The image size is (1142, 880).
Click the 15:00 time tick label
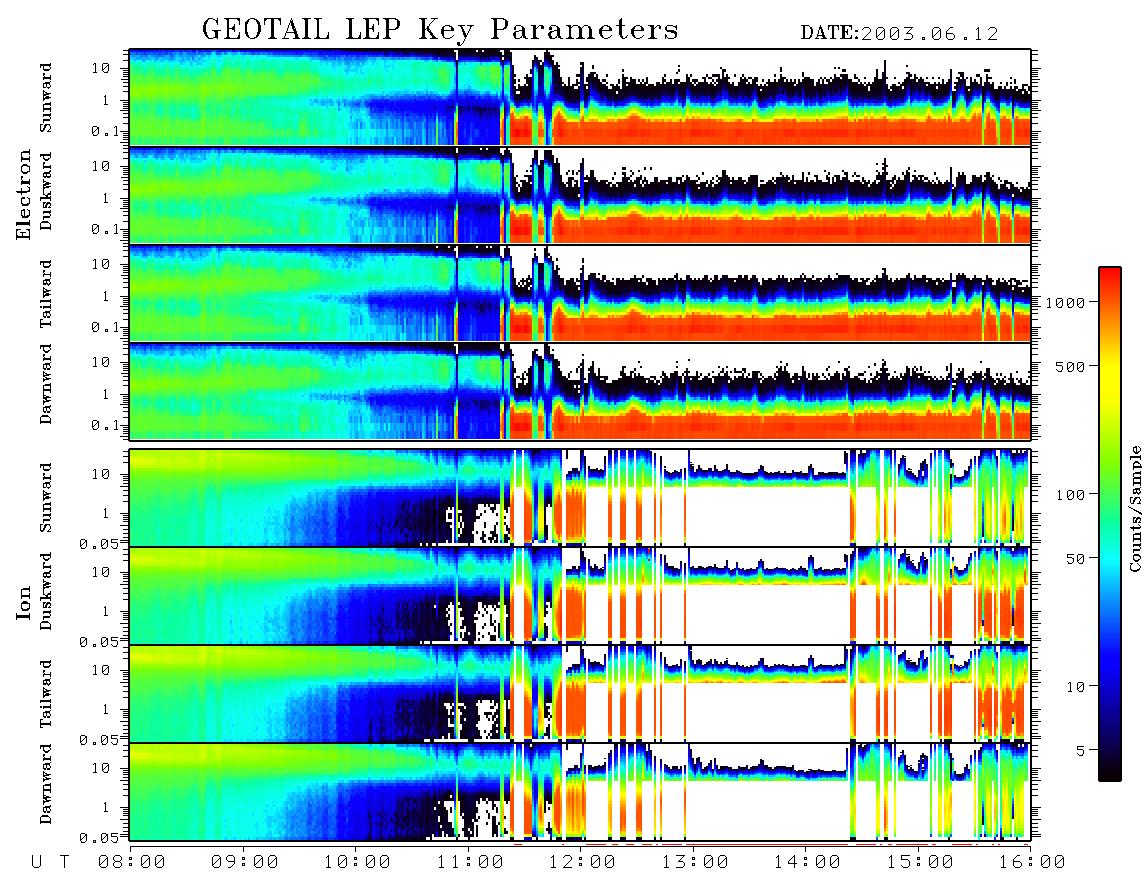pyautogui.click(x=920, y=863)
